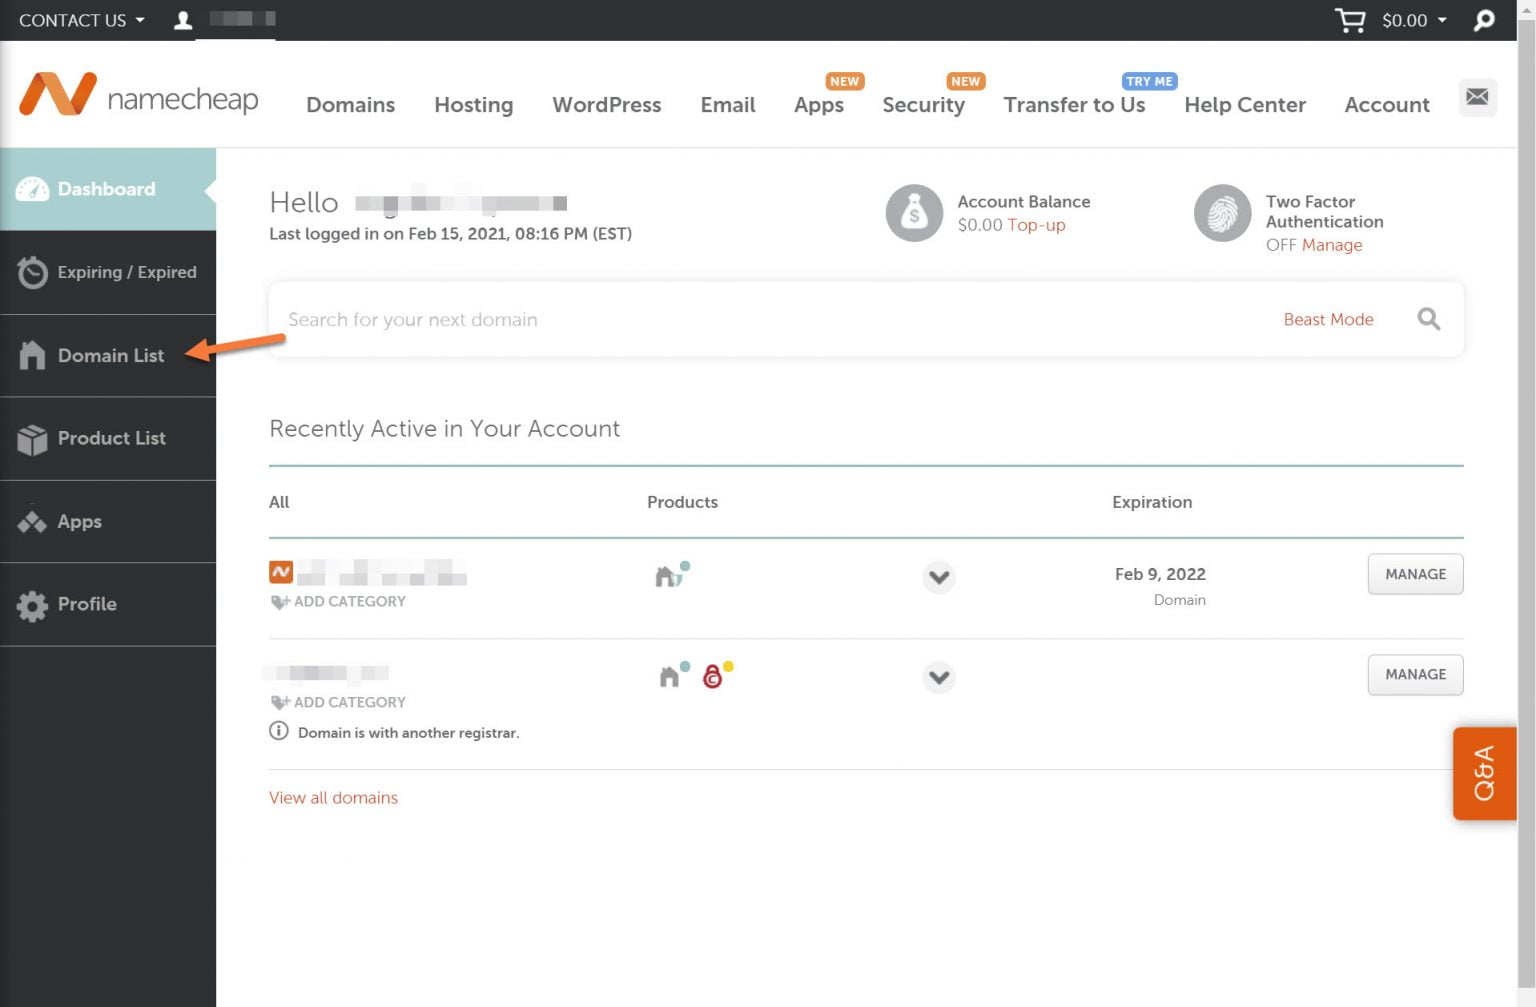The width and height of the screenshot is (1536, 1007).
Task: Activate Beast Mode search
Action: [1328, 319]
